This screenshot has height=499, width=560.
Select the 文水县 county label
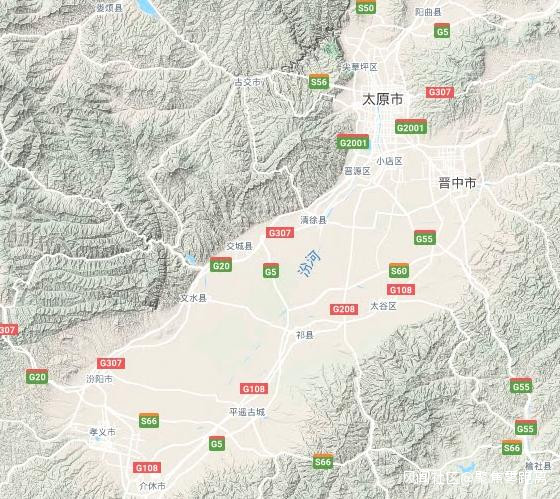pos(194,298)
